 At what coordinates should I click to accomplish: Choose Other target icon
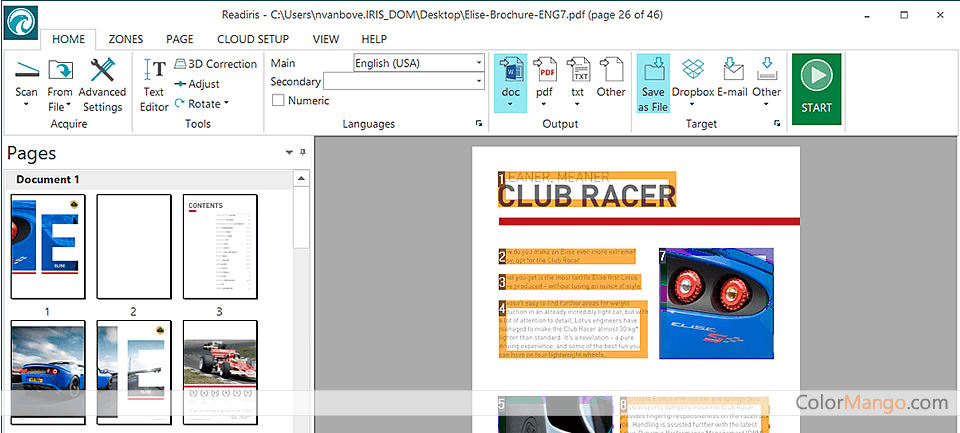[x=767, y=69]
